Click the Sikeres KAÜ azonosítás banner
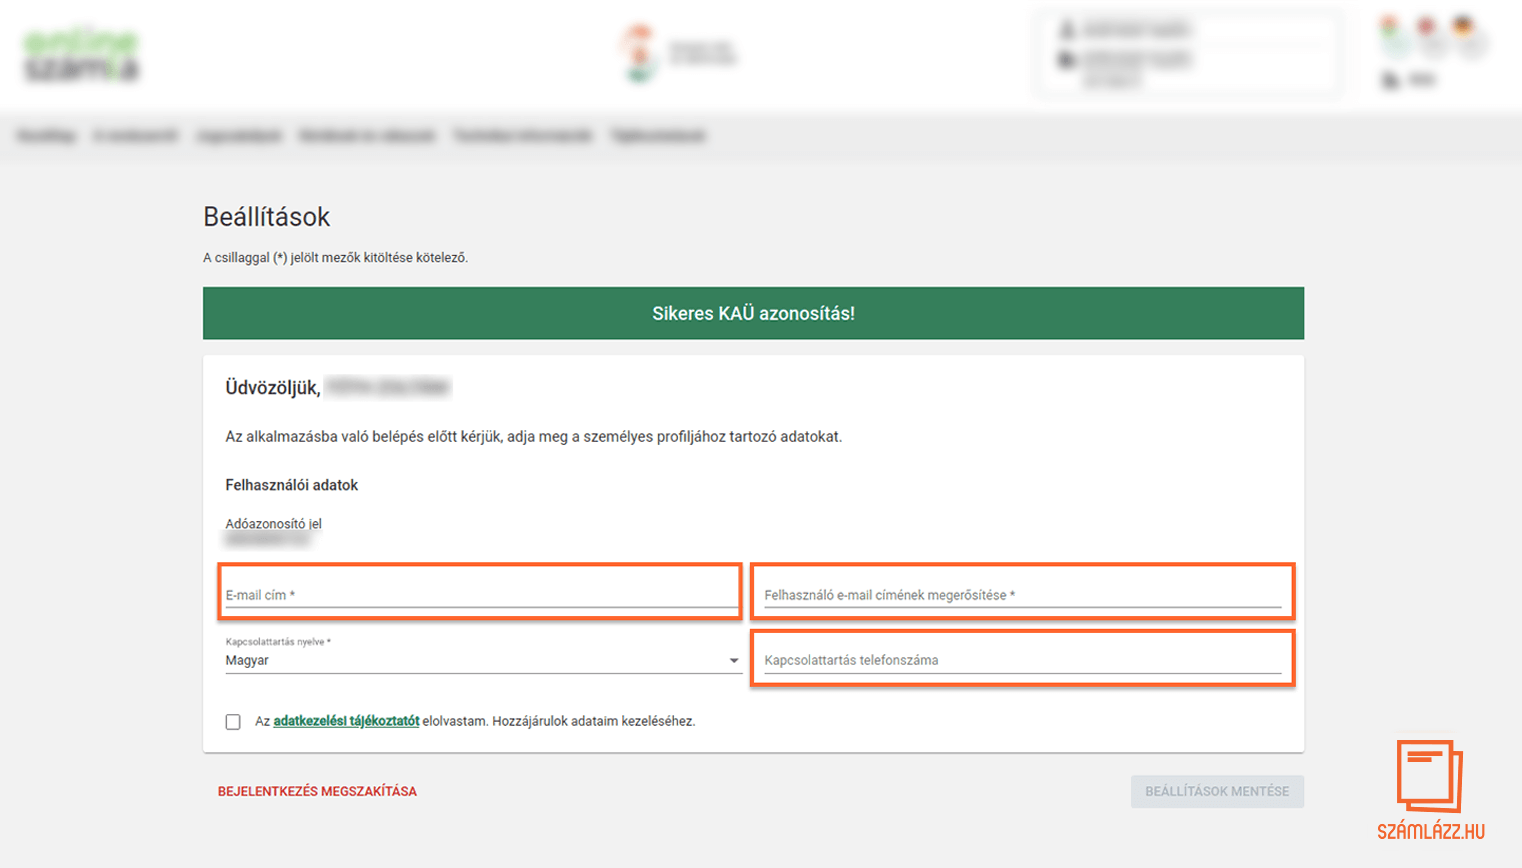Viewport: 1522px width, 868px height. point(753,313)
